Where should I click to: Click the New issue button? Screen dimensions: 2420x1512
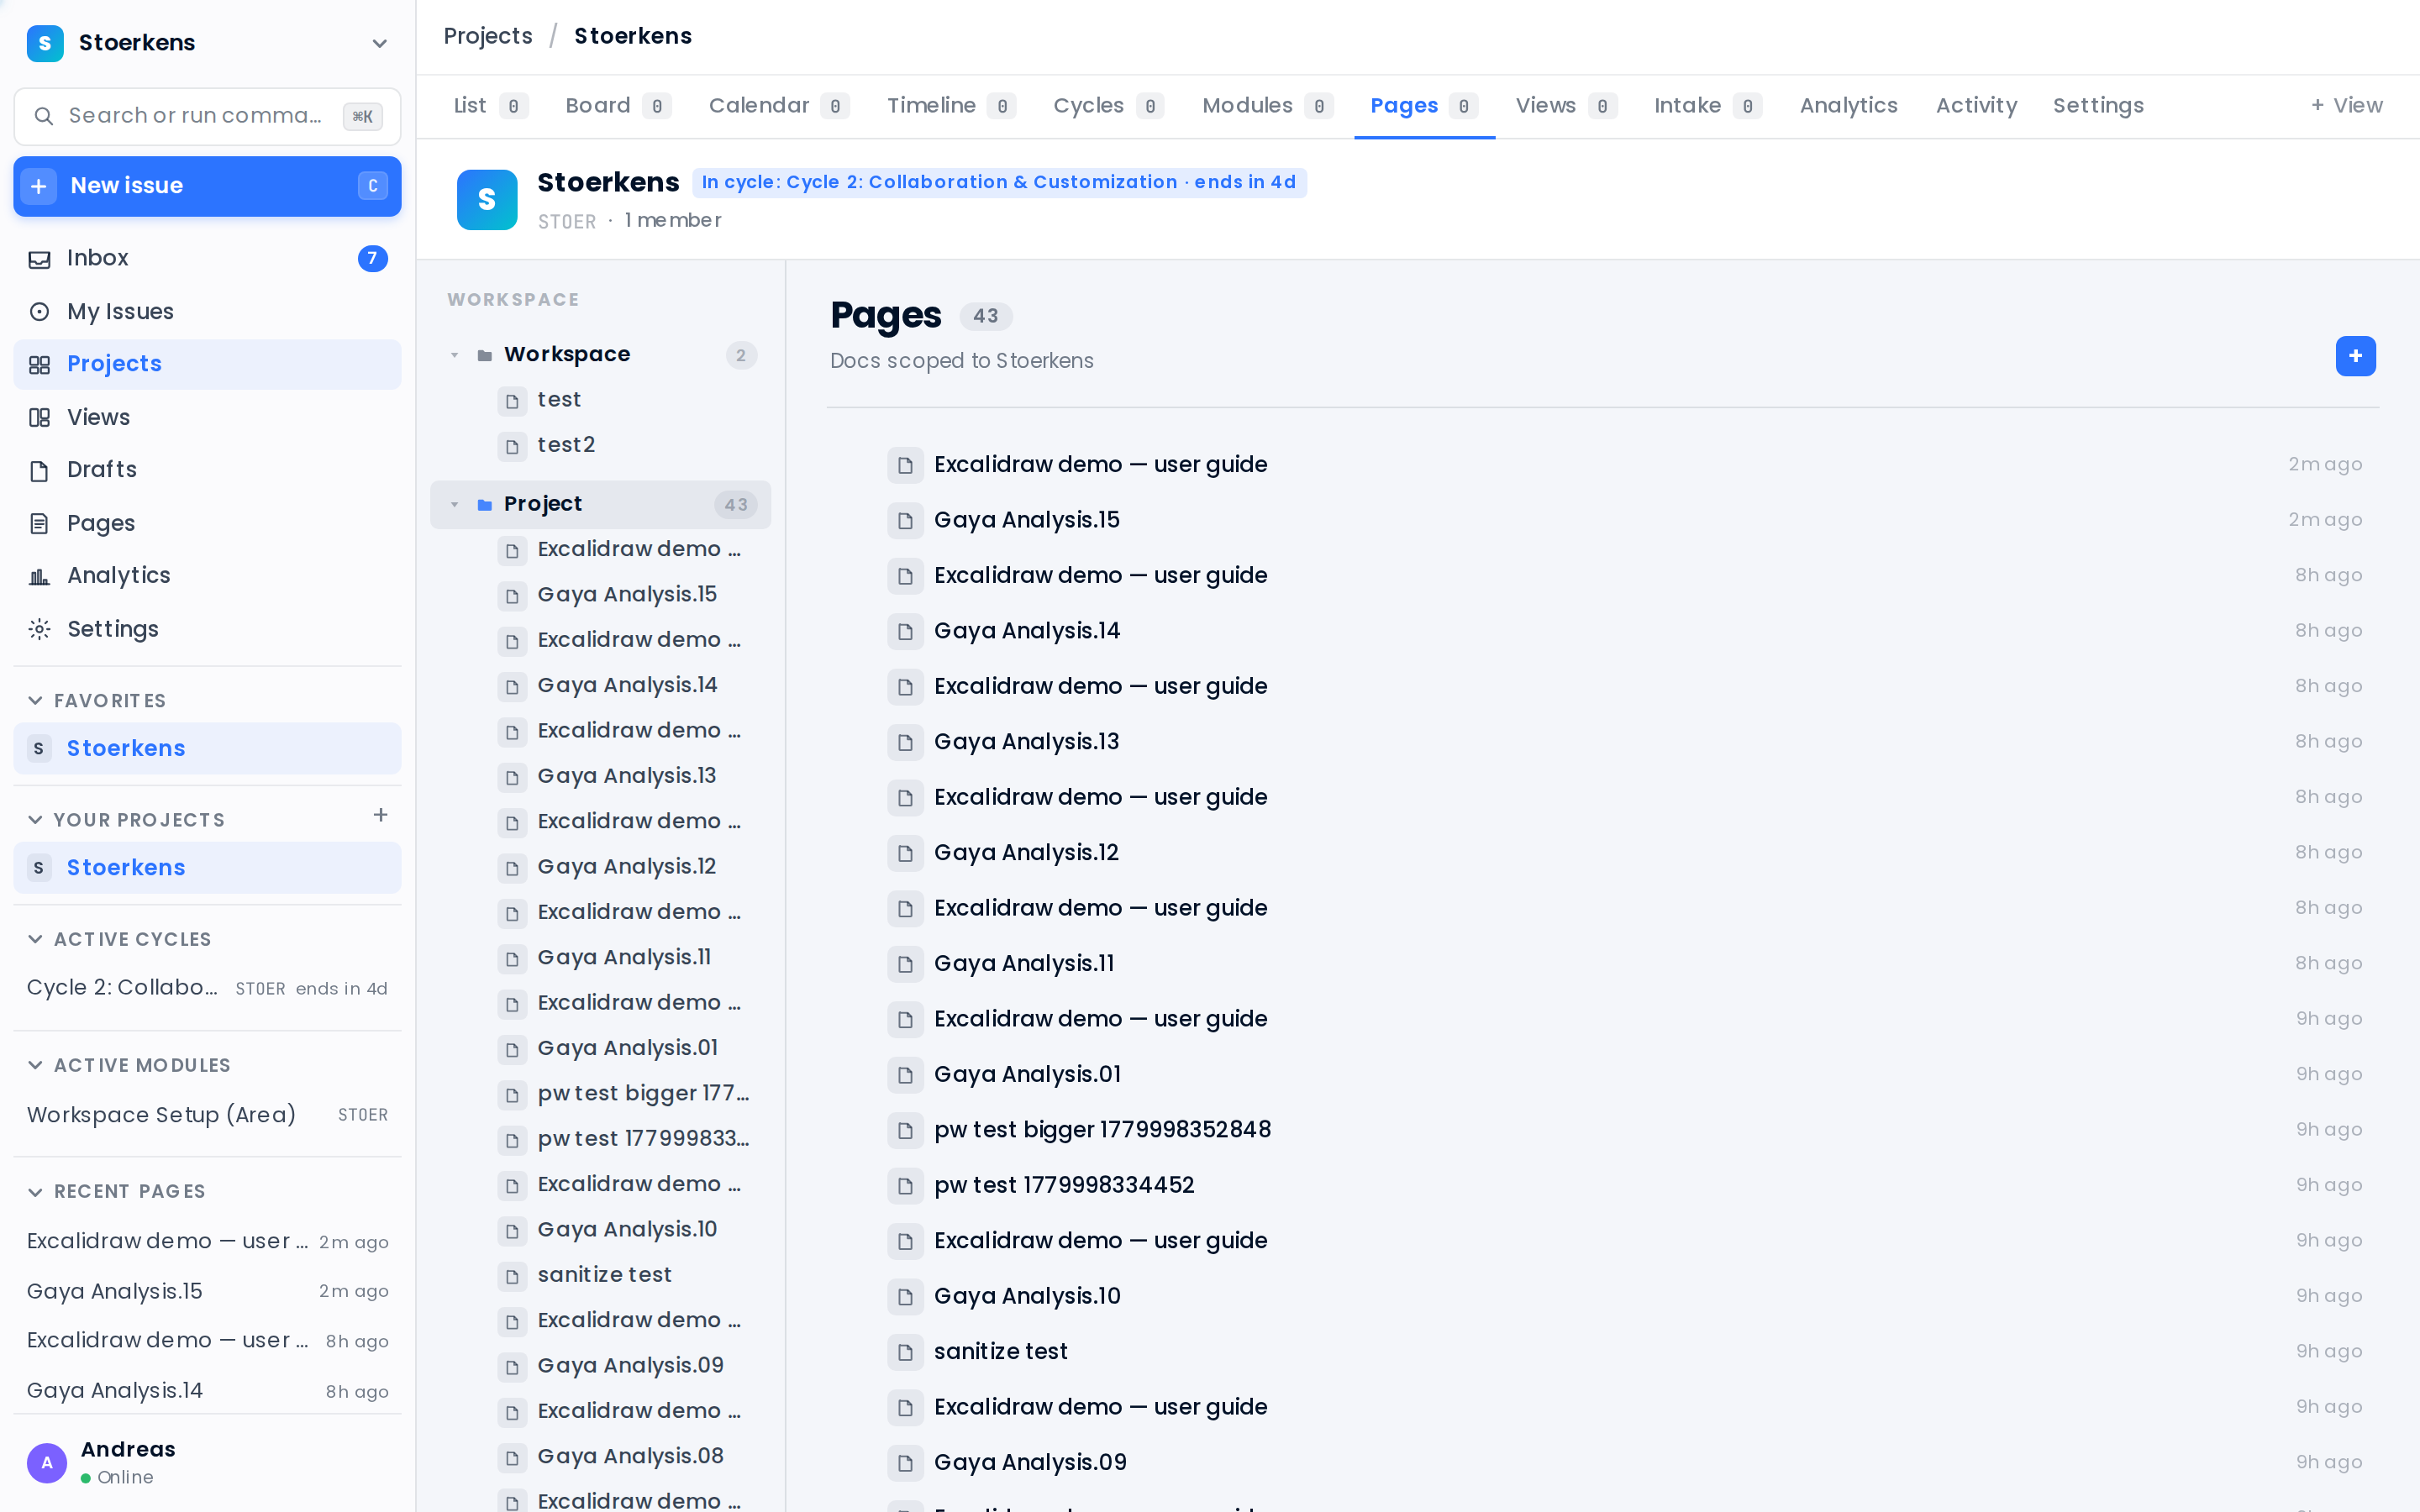pyautogui.click(x=207, y=186)
